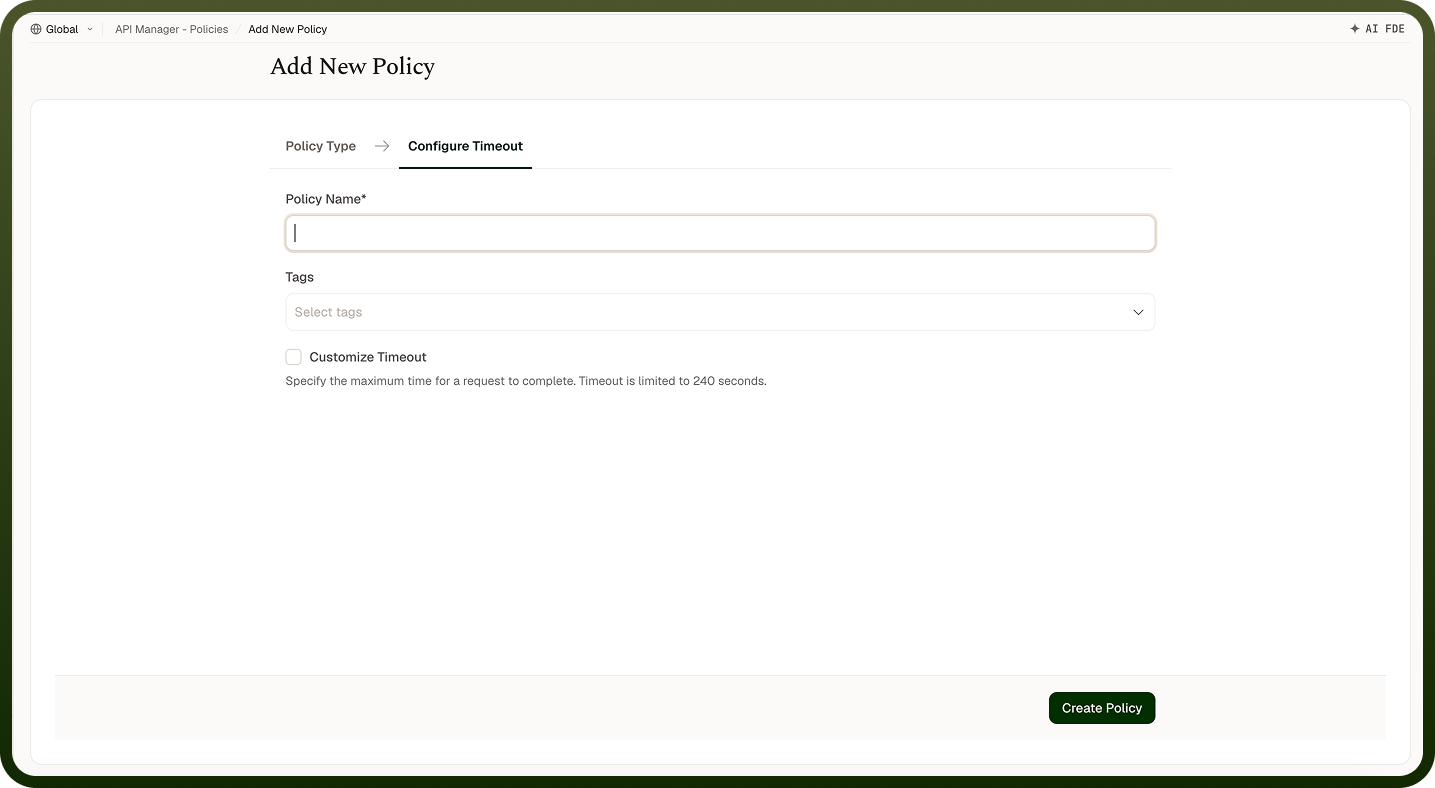Screen dimensions: 1435x788
Task: Click the Global scope label
Action: 62,29
